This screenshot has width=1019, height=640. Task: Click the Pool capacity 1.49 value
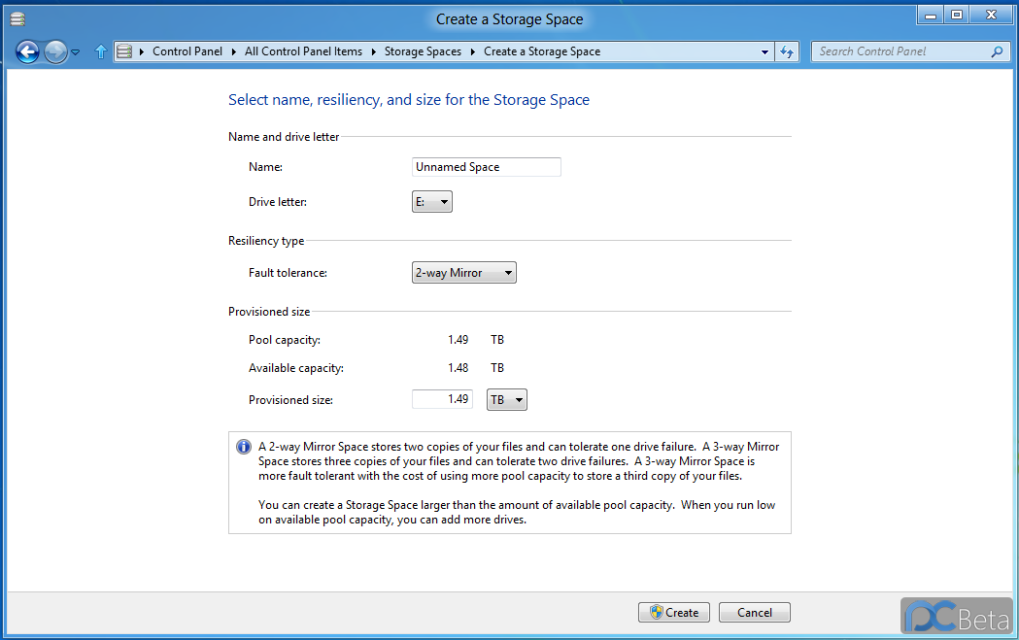click(x=458, y=340)
